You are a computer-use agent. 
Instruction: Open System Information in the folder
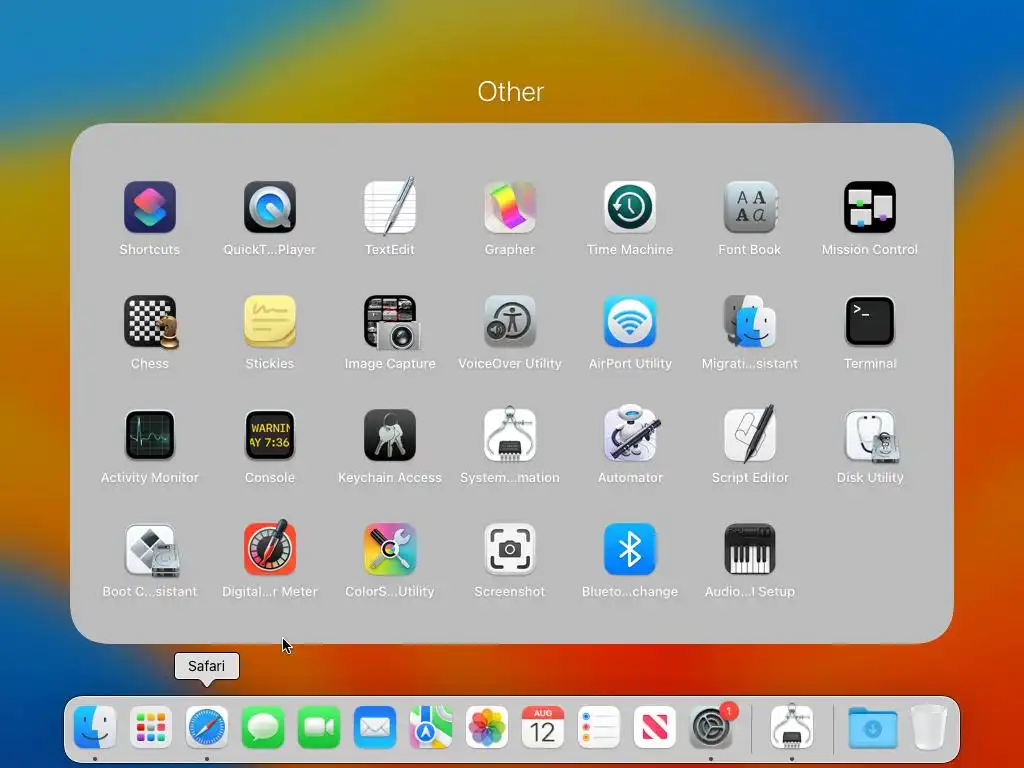pos(510,436)
